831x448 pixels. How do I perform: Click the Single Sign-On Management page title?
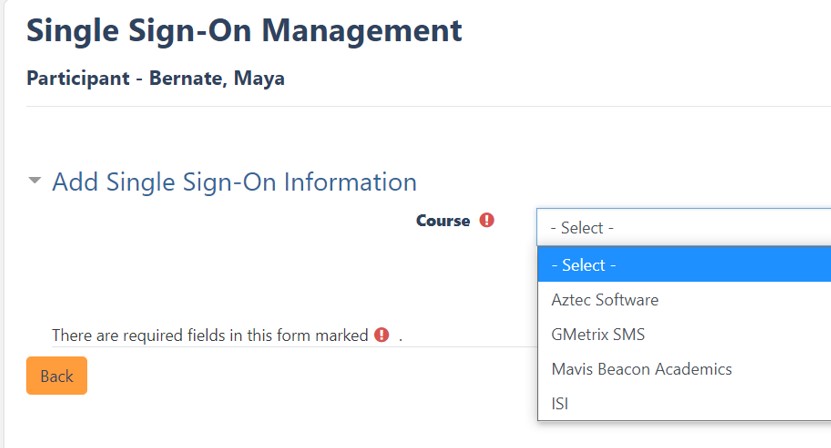coord(244,31)
